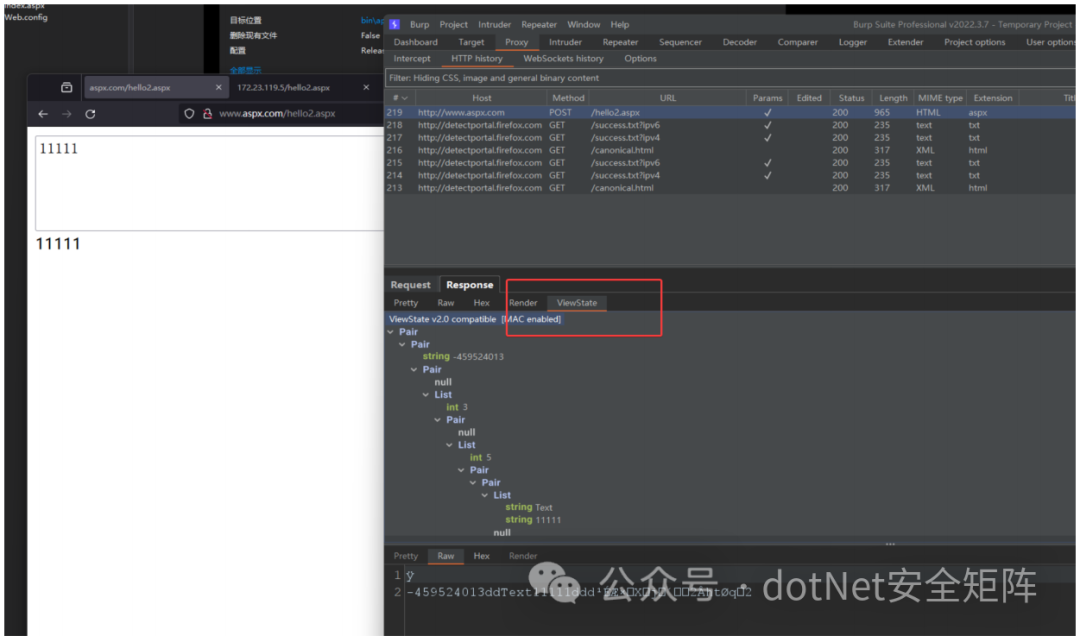Open the Comparer tab
The image size is (1080, 642).
pyautogui.click(x=798, y=42)
